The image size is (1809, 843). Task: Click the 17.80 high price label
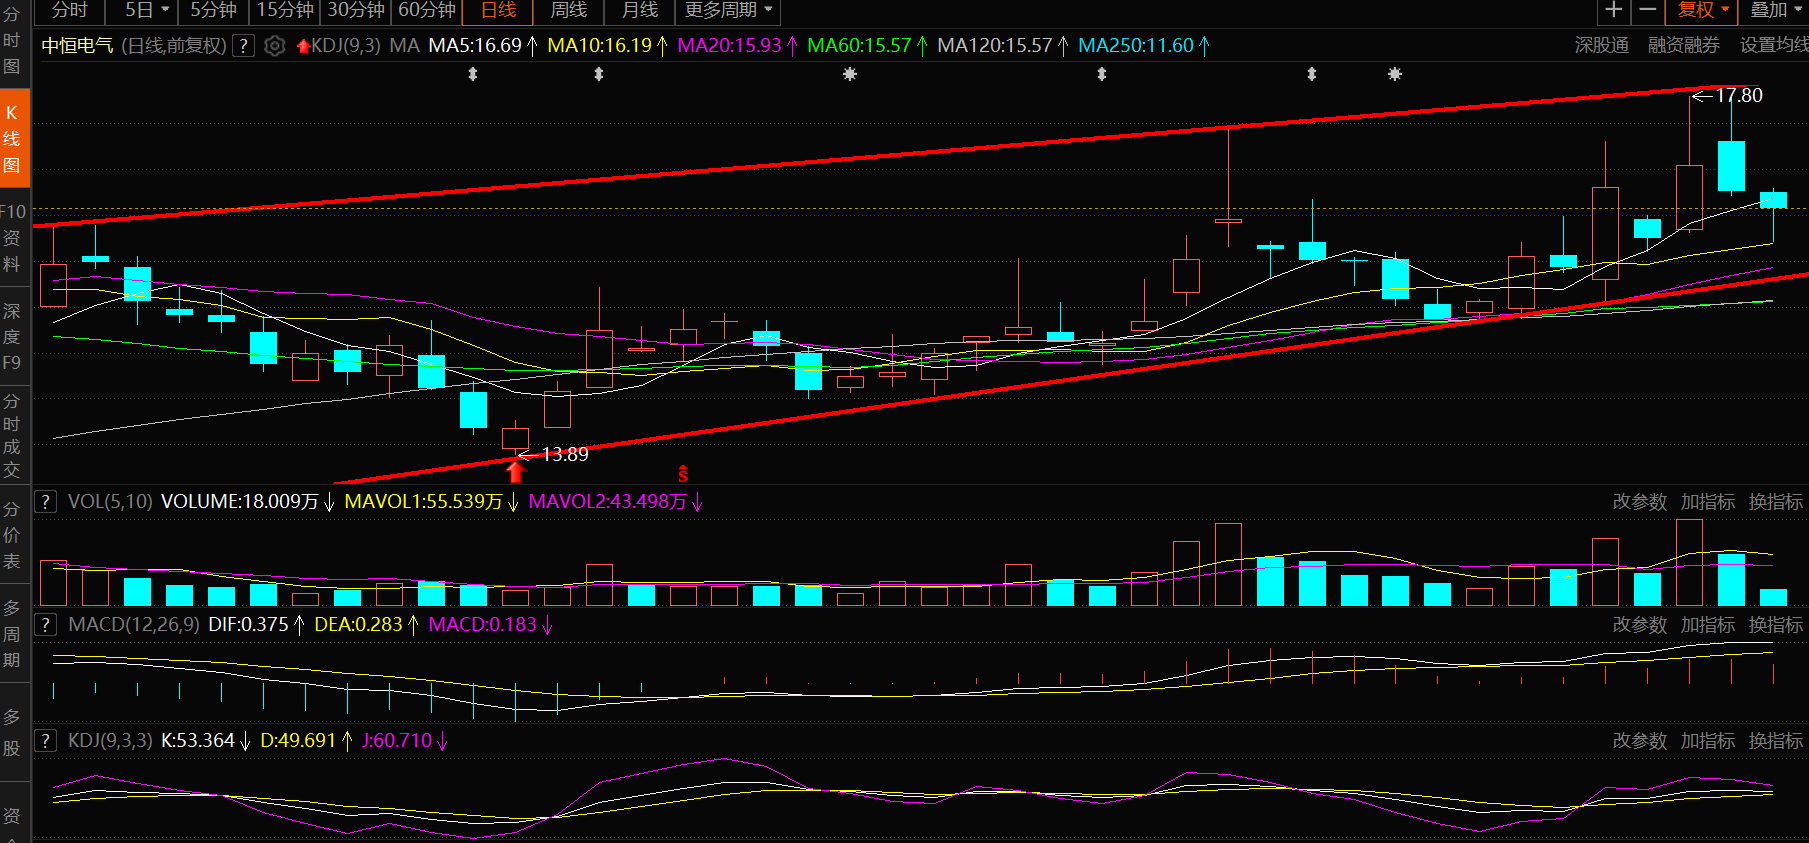[x=1739, y=96]
